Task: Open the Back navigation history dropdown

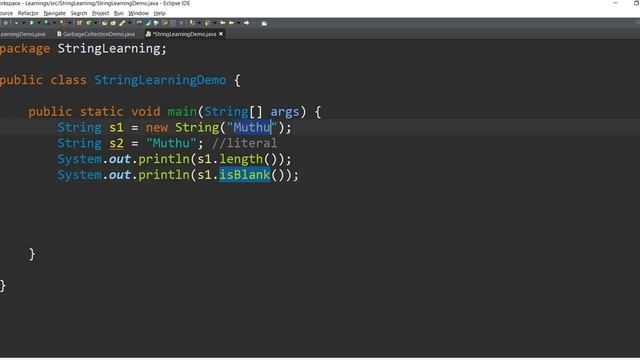Action: pyautogui.click(x=238, y=23)
